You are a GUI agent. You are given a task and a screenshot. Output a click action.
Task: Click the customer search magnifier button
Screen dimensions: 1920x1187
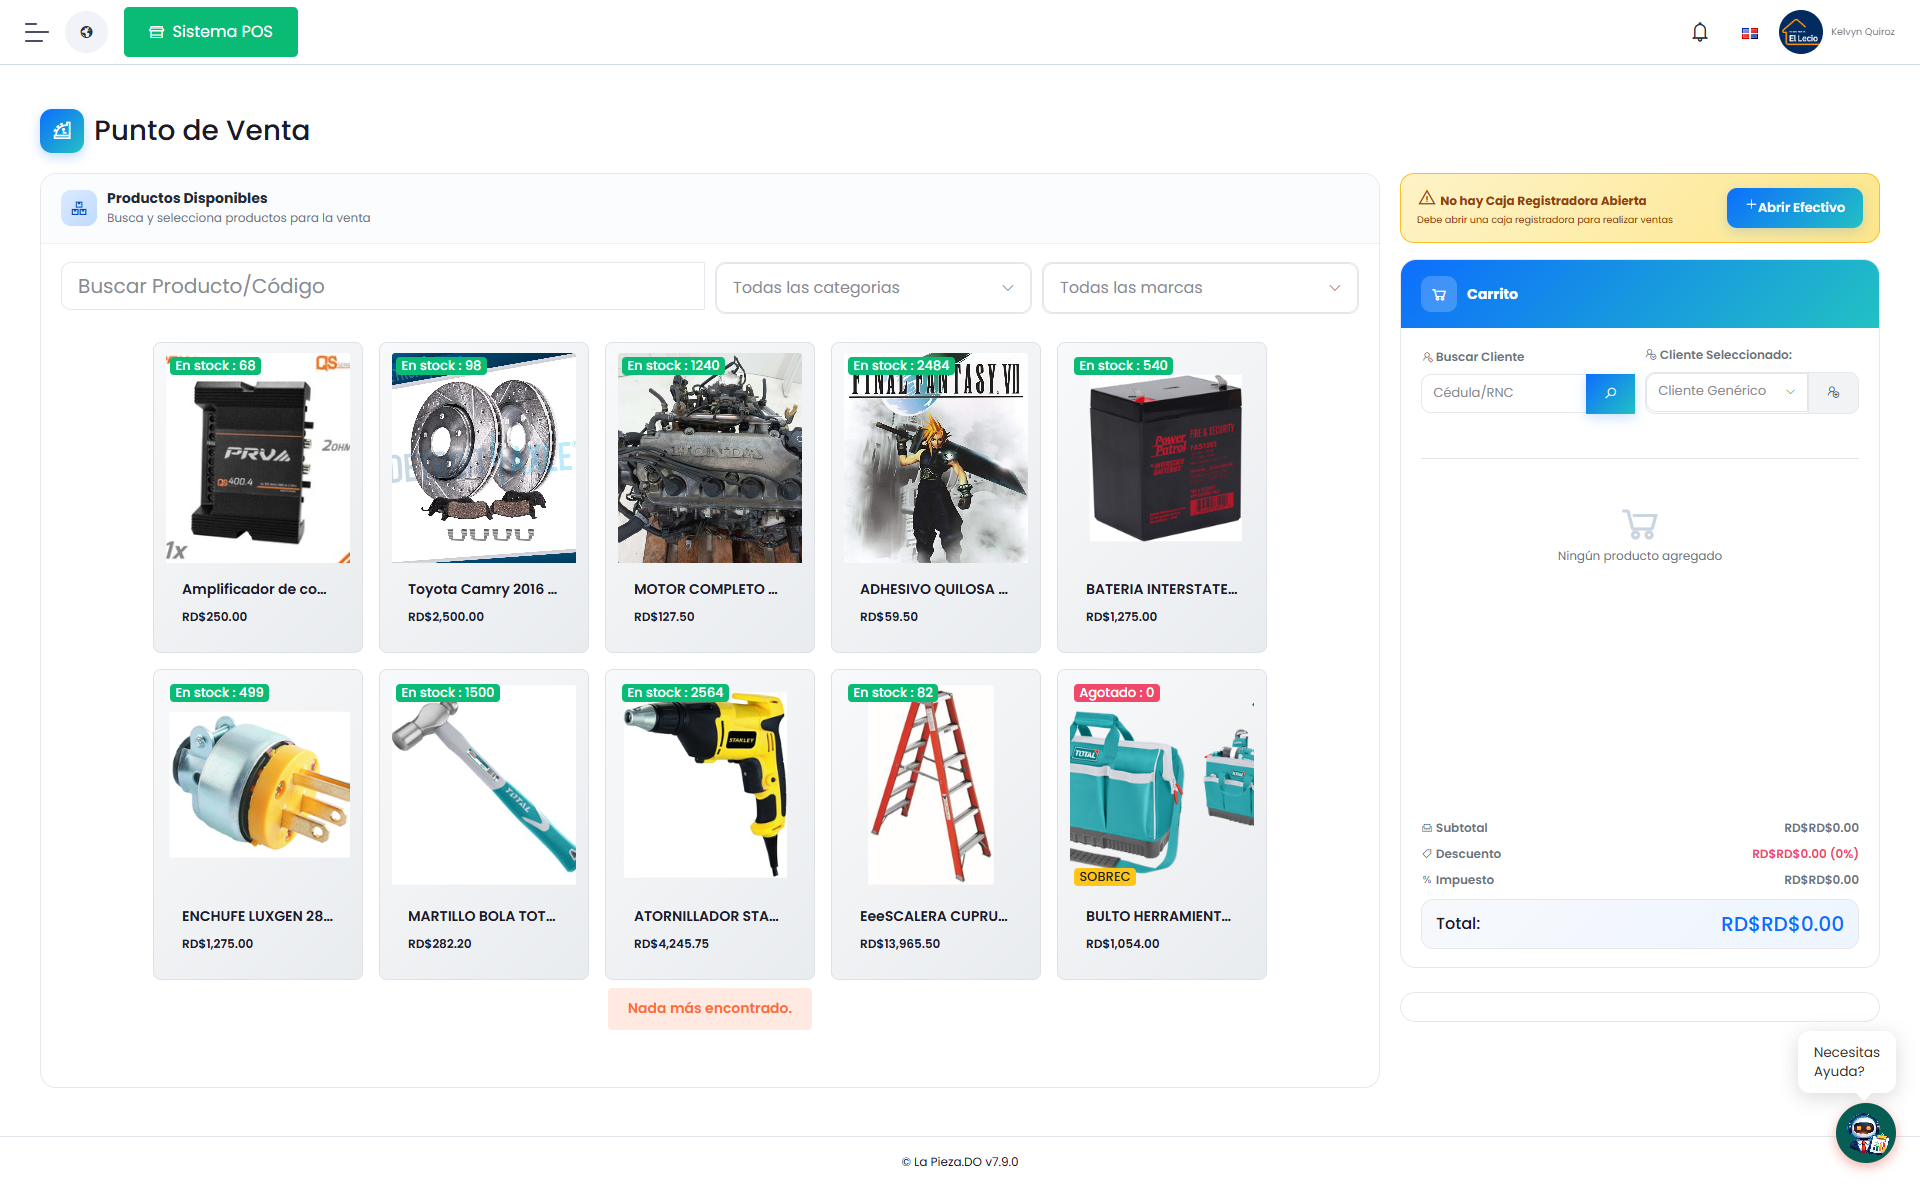(1610, 393)
